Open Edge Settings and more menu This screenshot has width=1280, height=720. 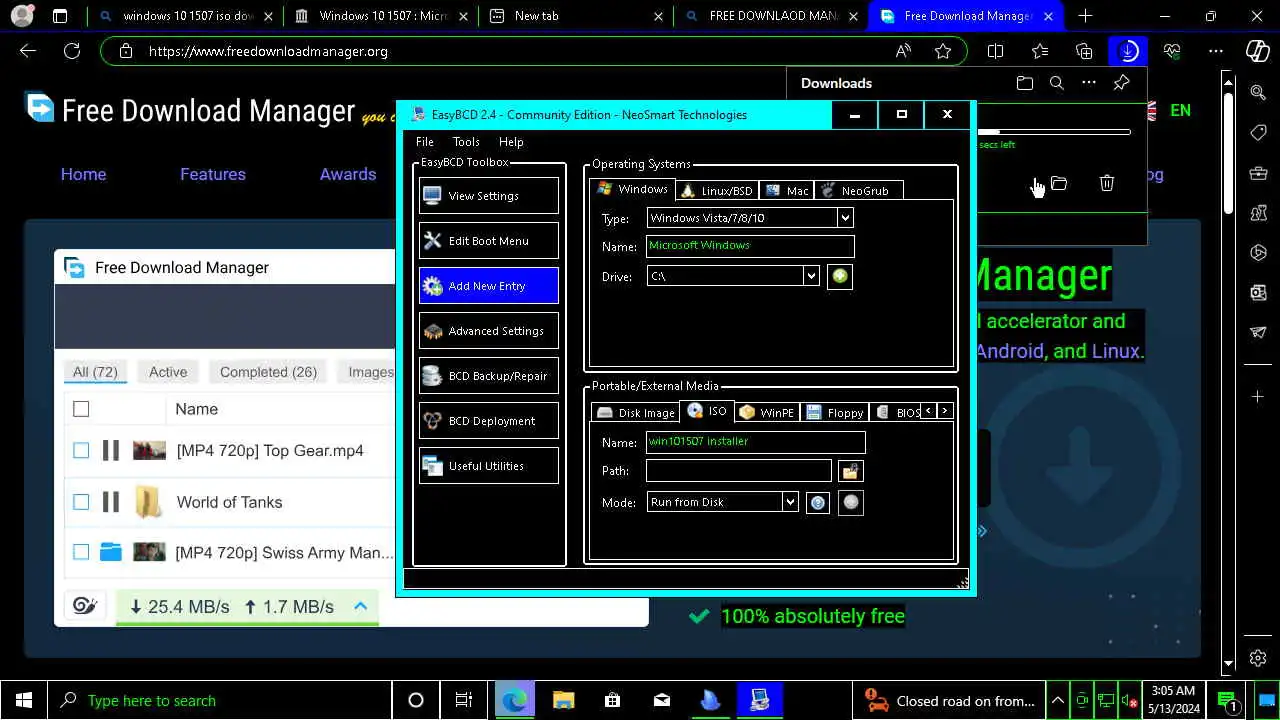click(x=1216, y=51)
